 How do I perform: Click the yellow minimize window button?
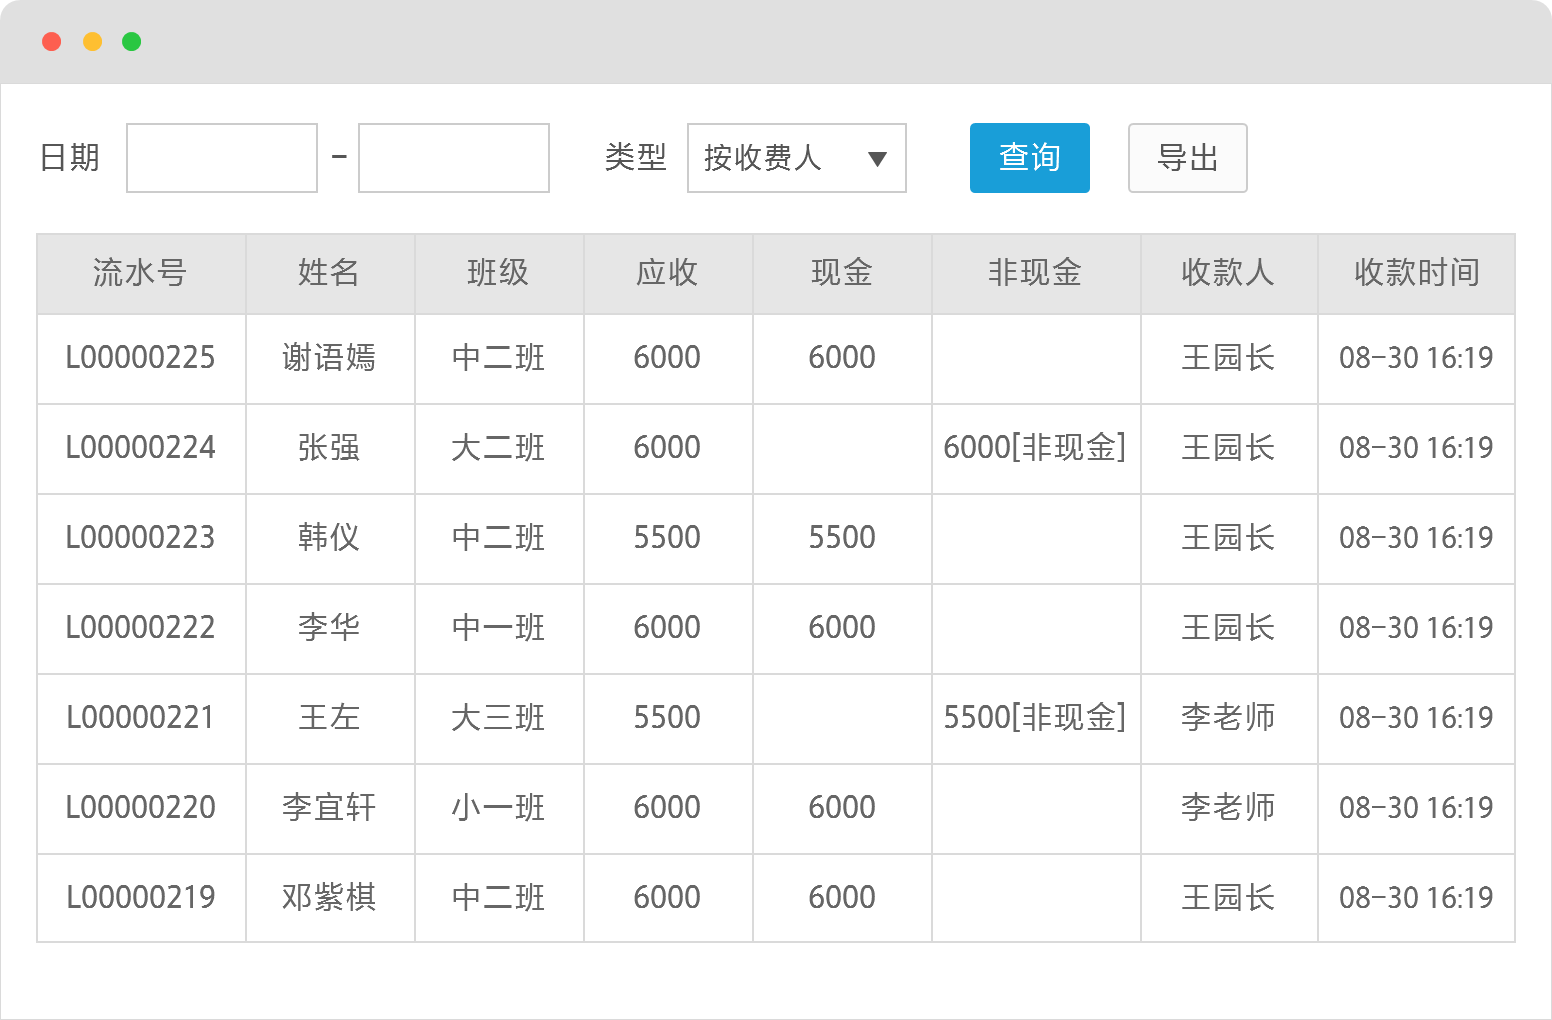(92, 42)
